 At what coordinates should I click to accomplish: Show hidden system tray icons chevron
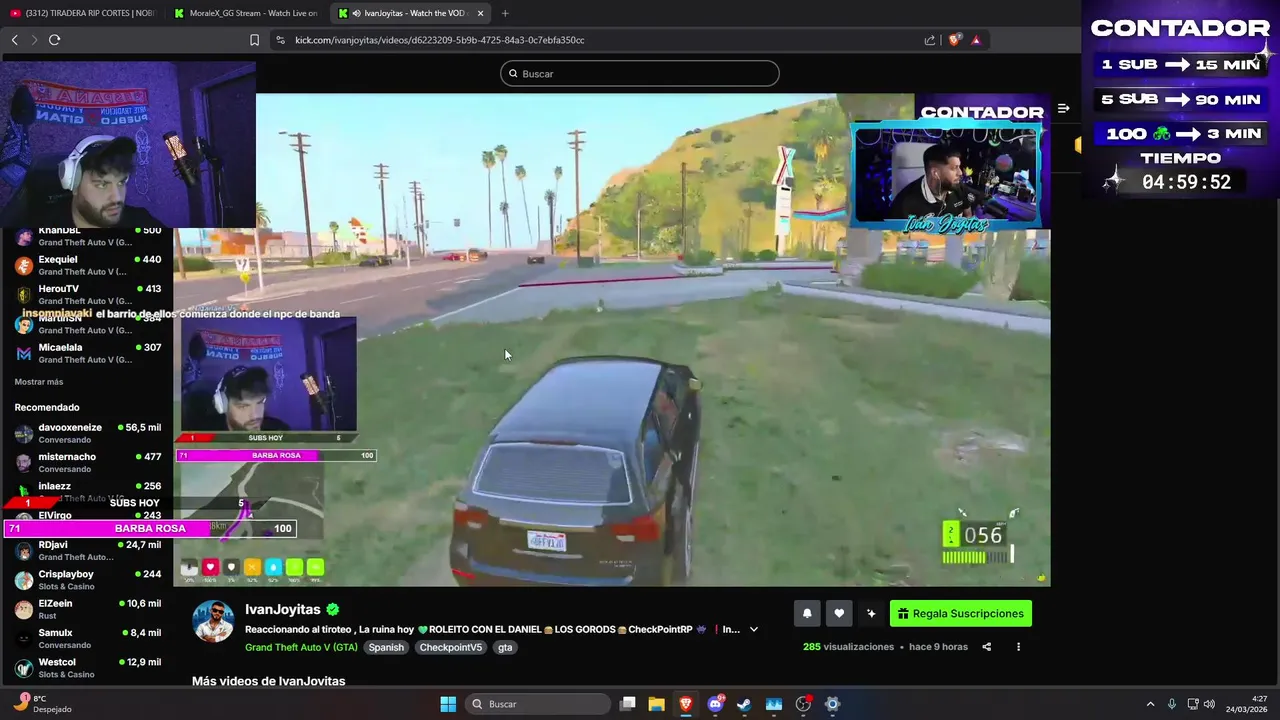point(1150,704)
